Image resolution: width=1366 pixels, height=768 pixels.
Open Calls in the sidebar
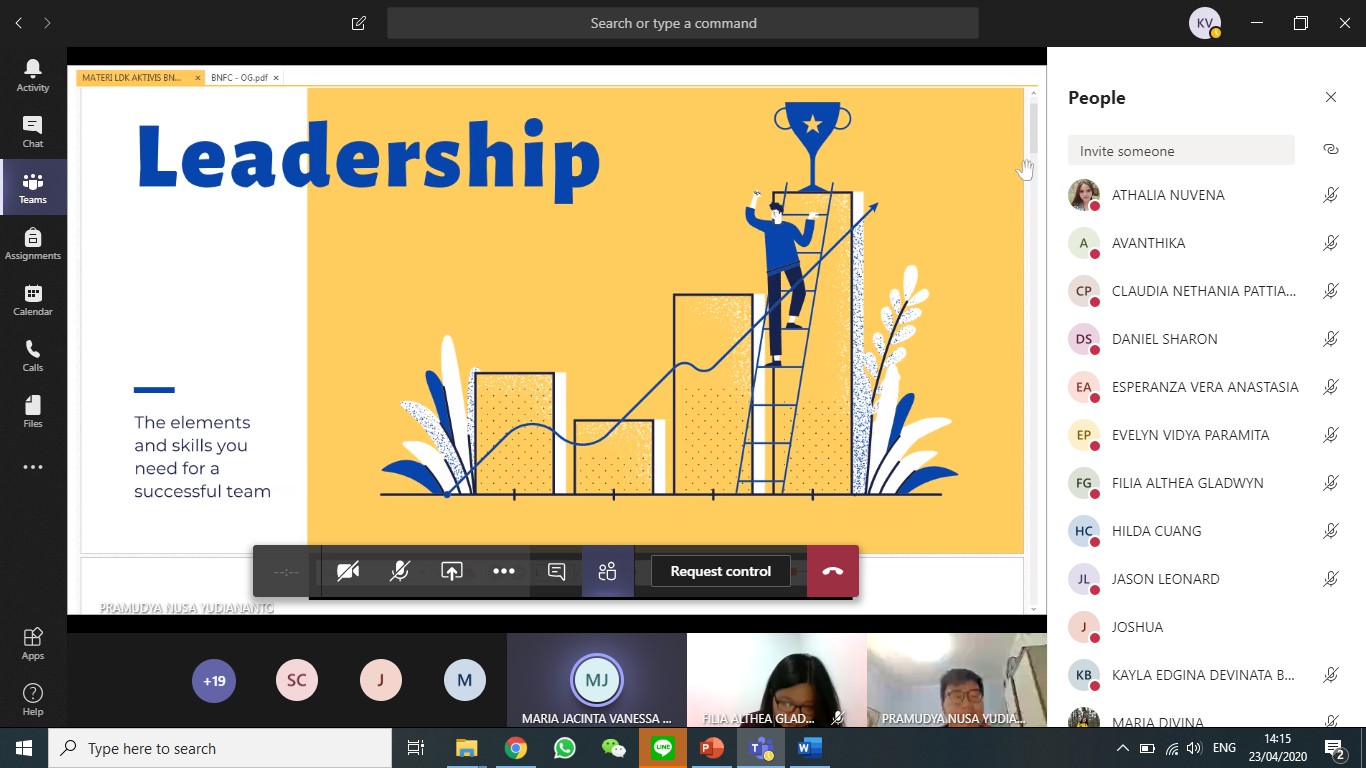[33, 355]
